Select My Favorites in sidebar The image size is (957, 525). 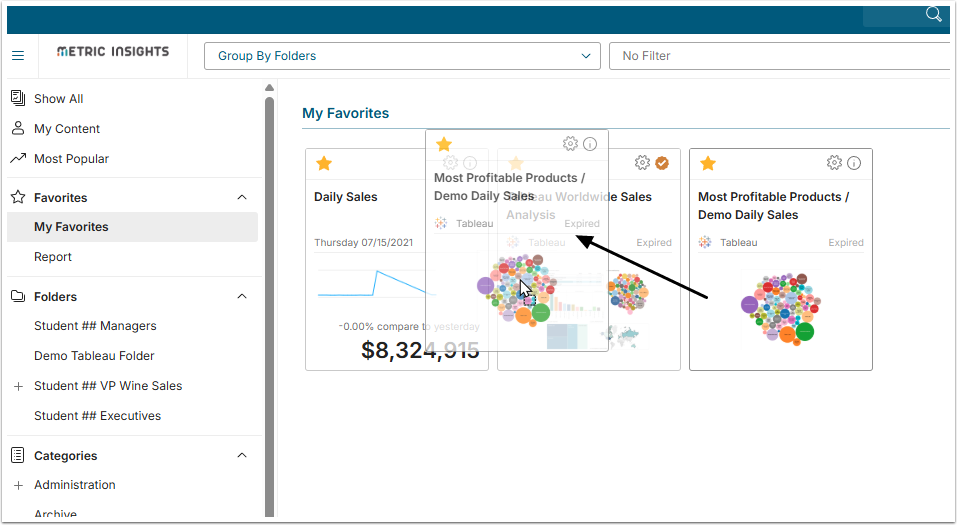[71, 227]
